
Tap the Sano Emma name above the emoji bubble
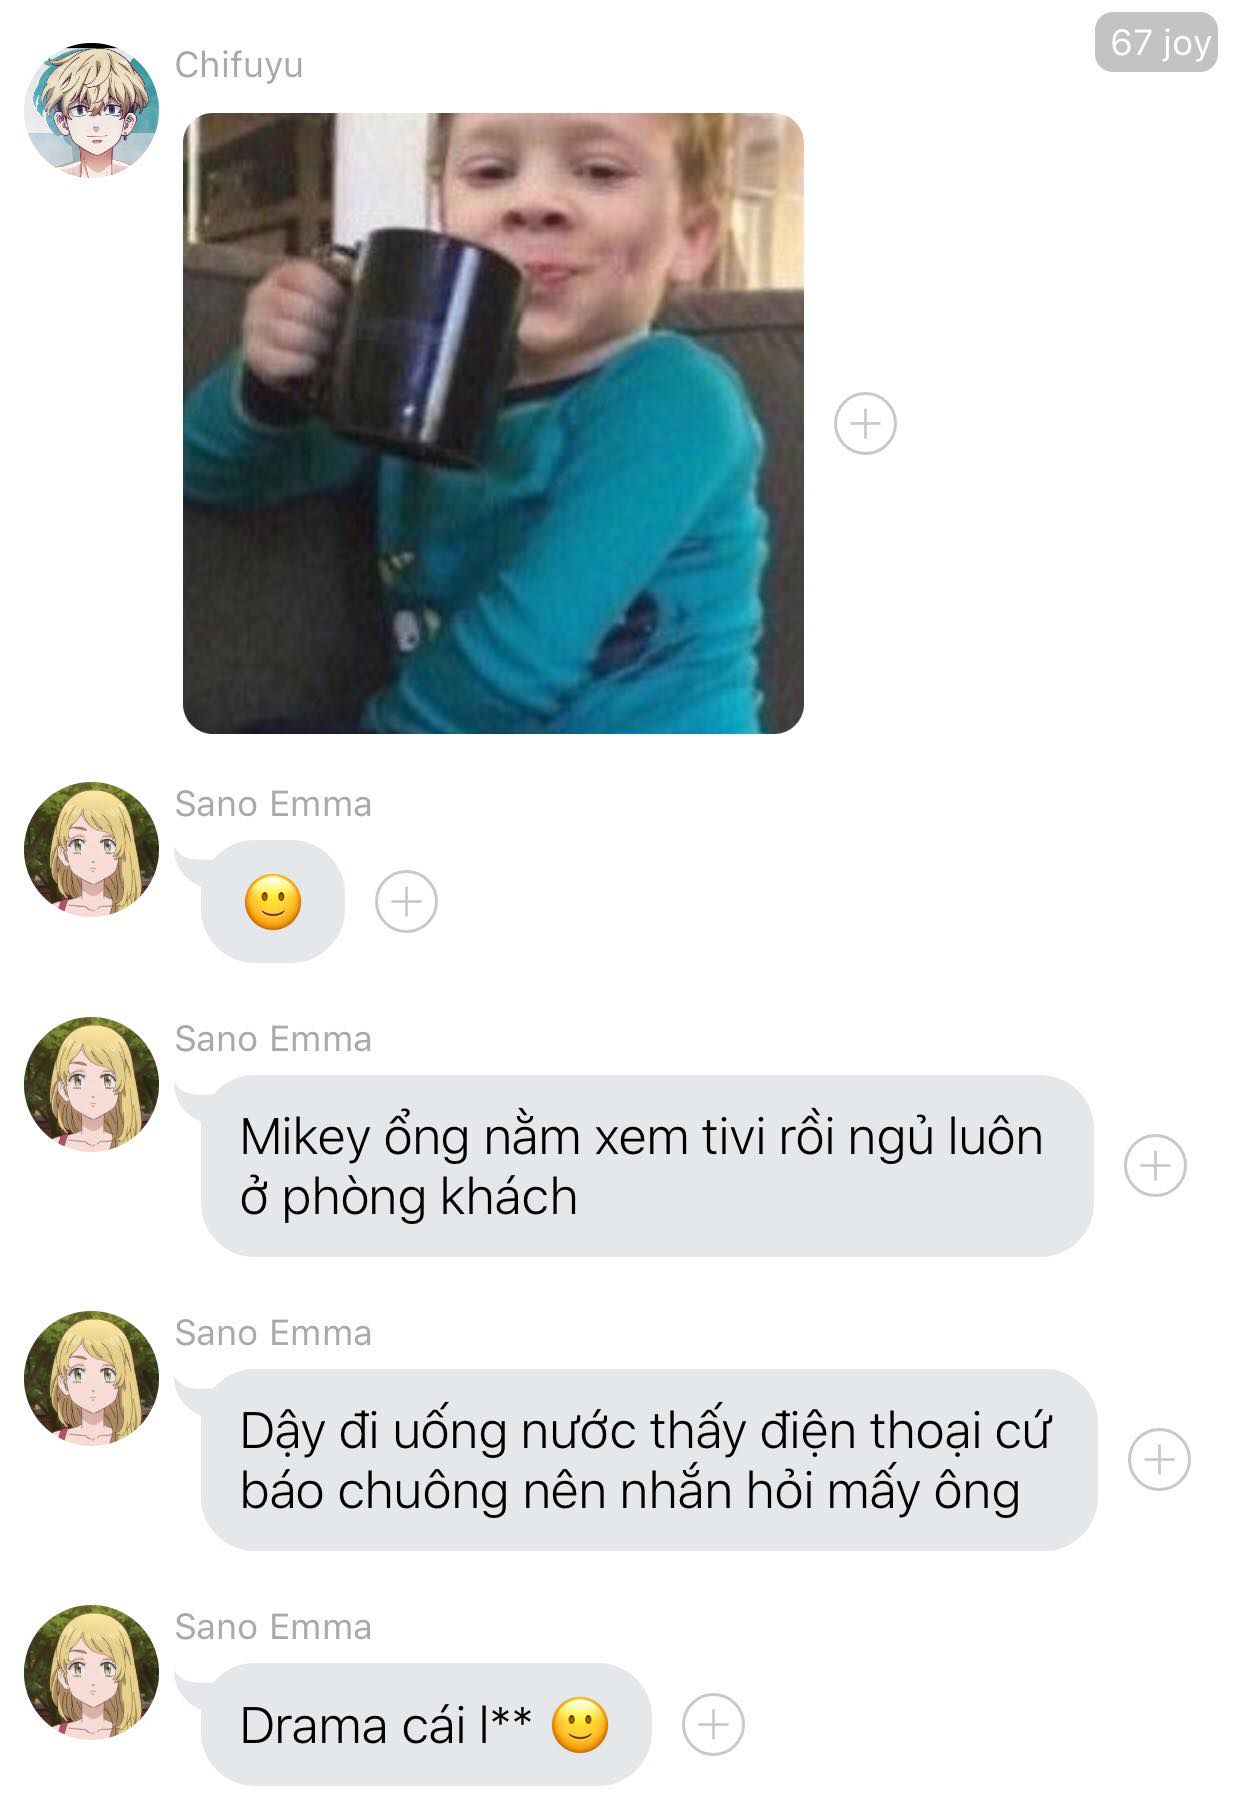[x=273, y=804]
